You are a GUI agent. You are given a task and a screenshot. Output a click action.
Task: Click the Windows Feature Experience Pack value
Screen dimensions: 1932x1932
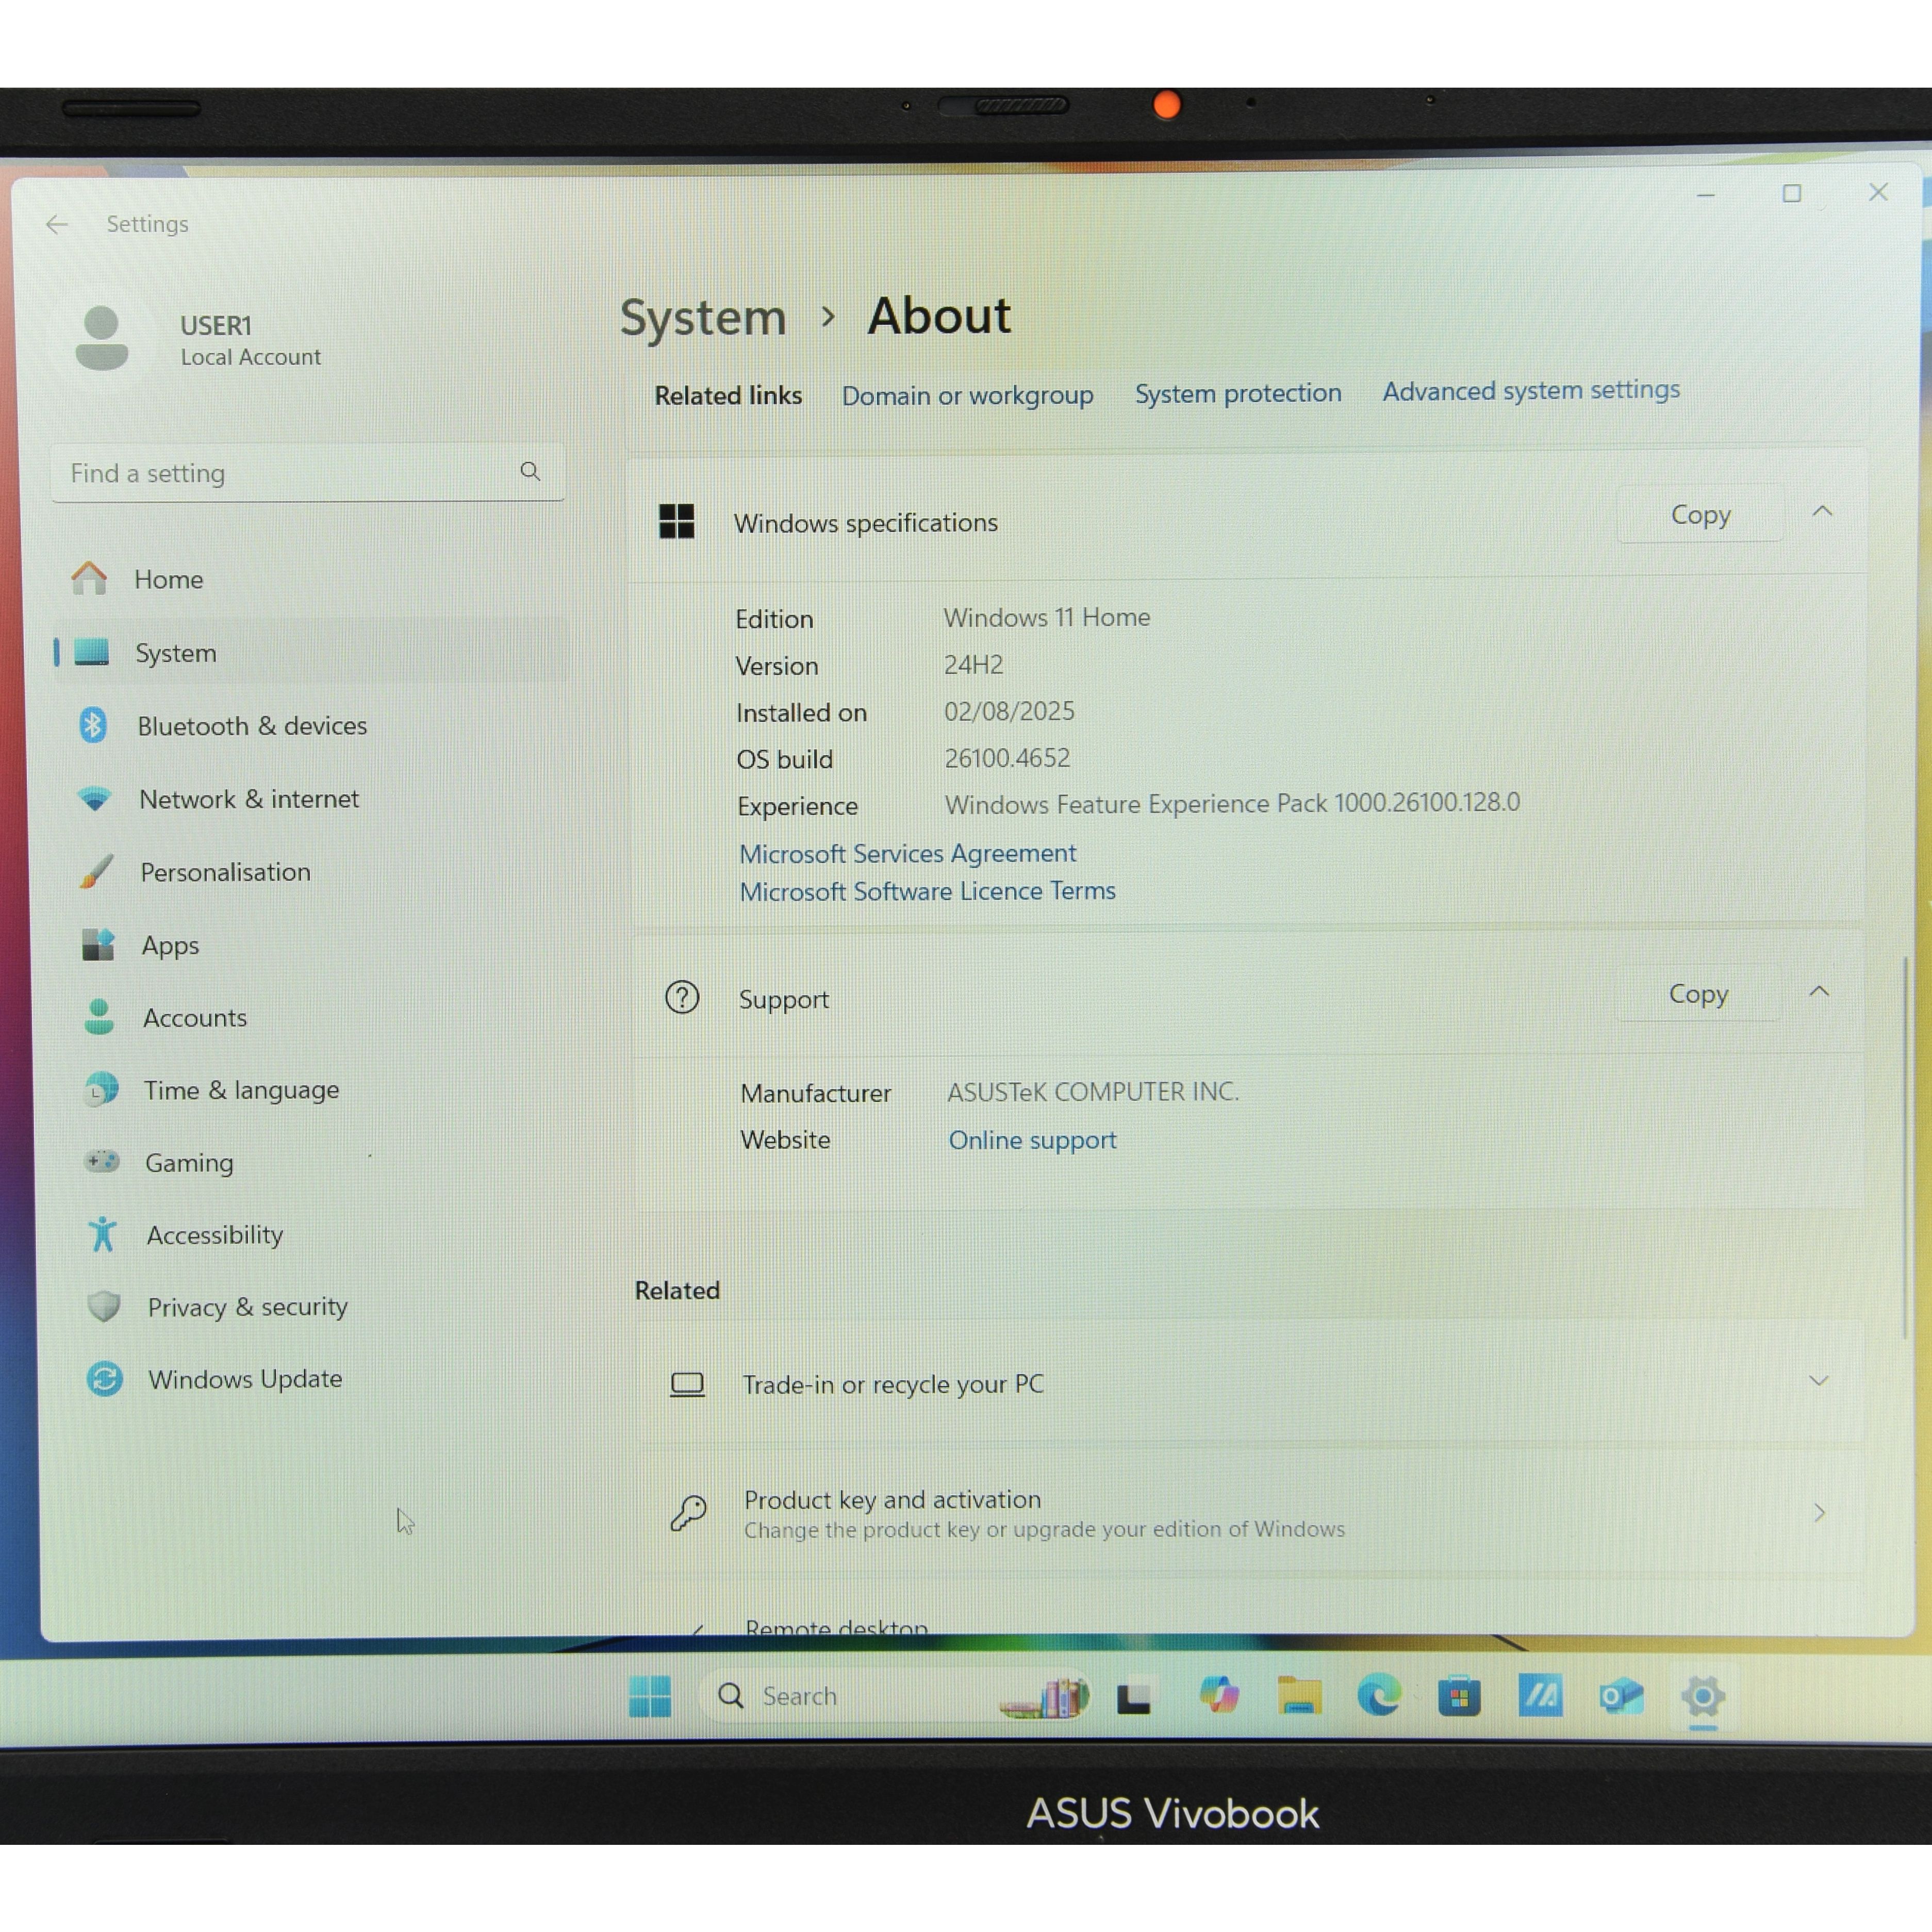[1232, 803]
